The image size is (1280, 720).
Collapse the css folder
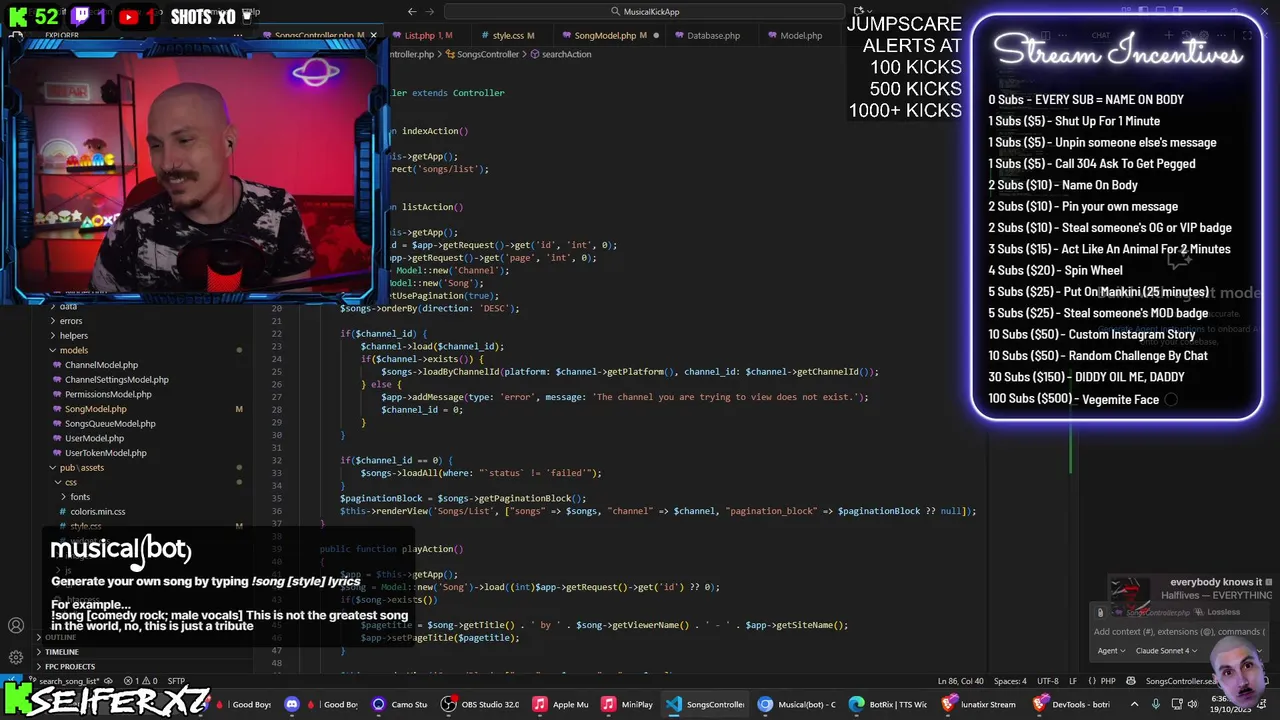pyautogui.click(x=71, y=483)
